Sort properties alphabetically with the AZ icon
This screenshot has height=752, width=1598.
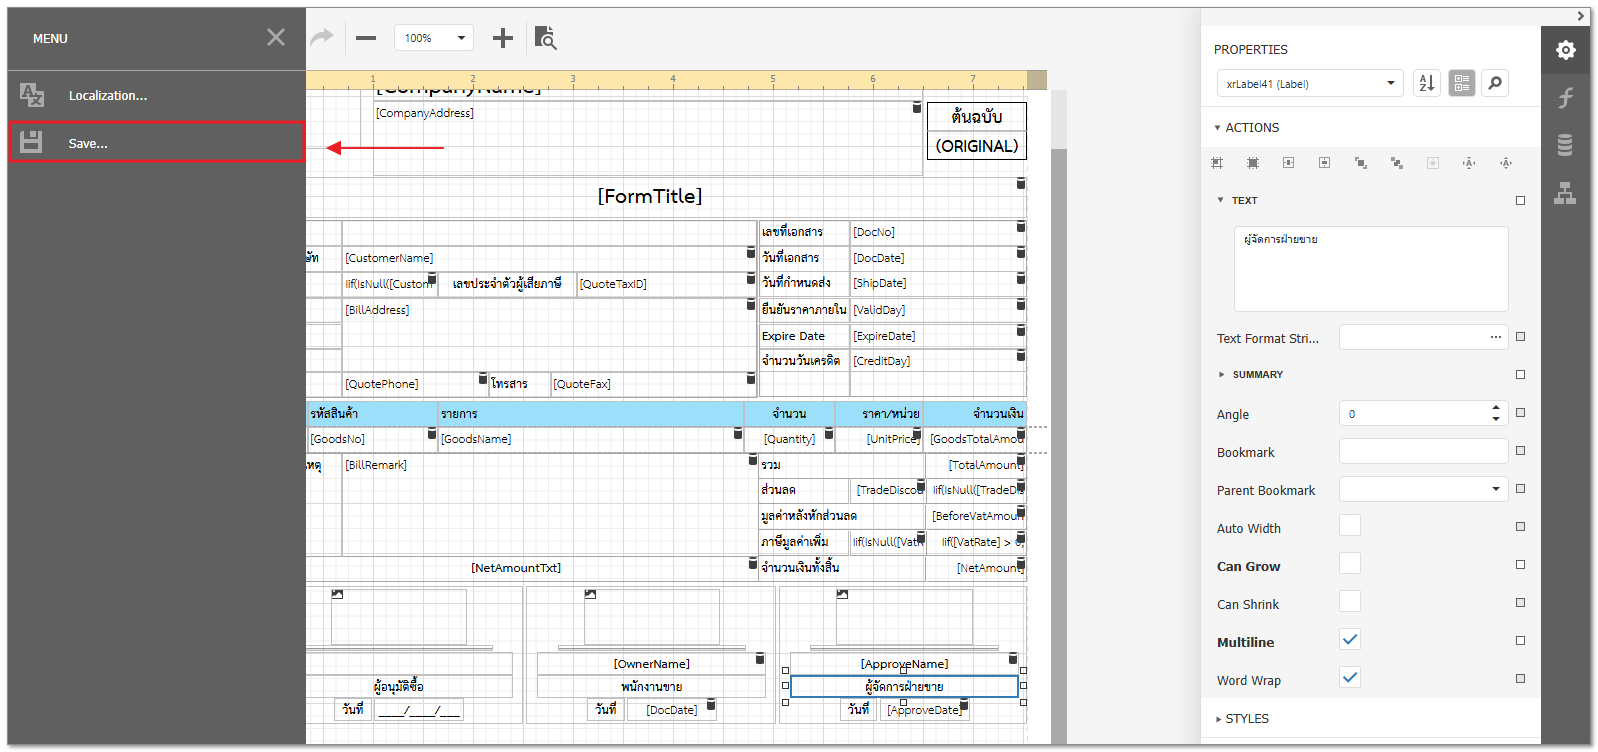1426,83
